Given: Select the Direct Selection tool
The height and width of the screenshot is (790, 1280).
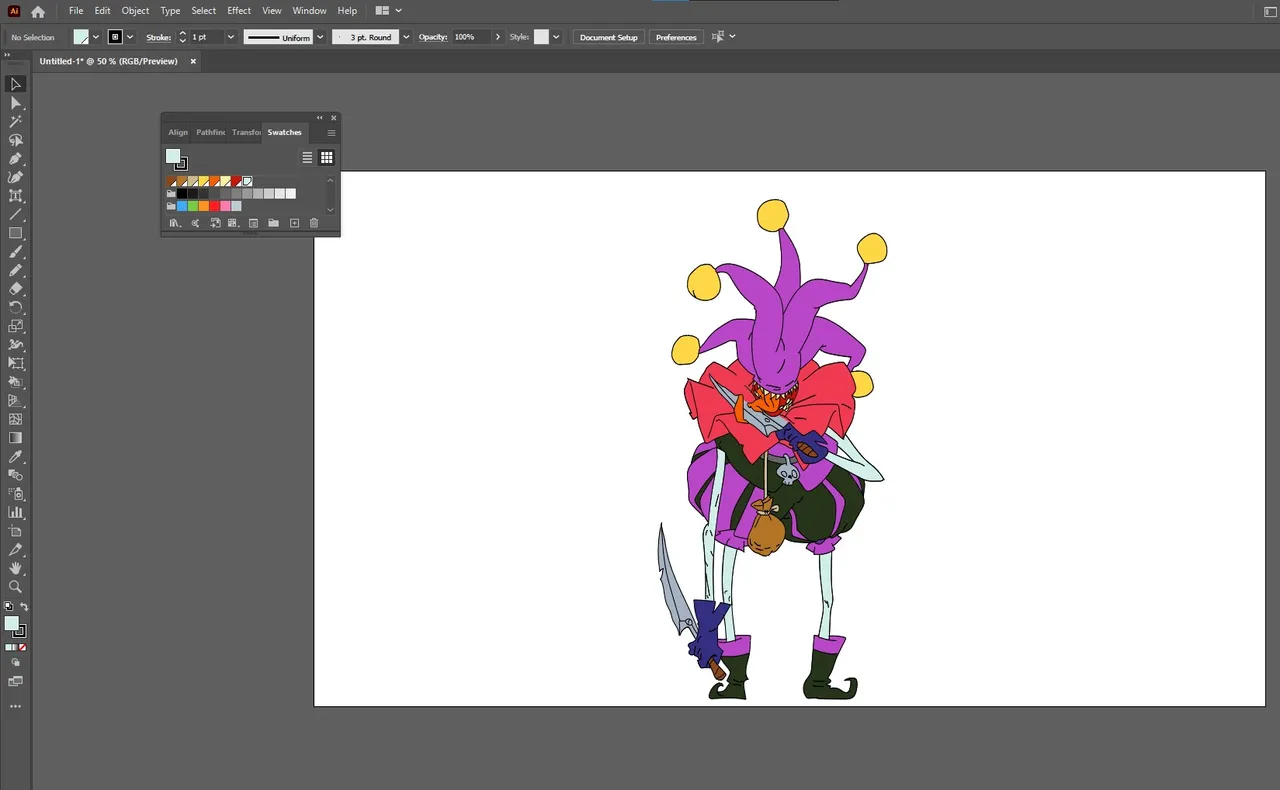Looking at the screenshot, I should (15, 103).
